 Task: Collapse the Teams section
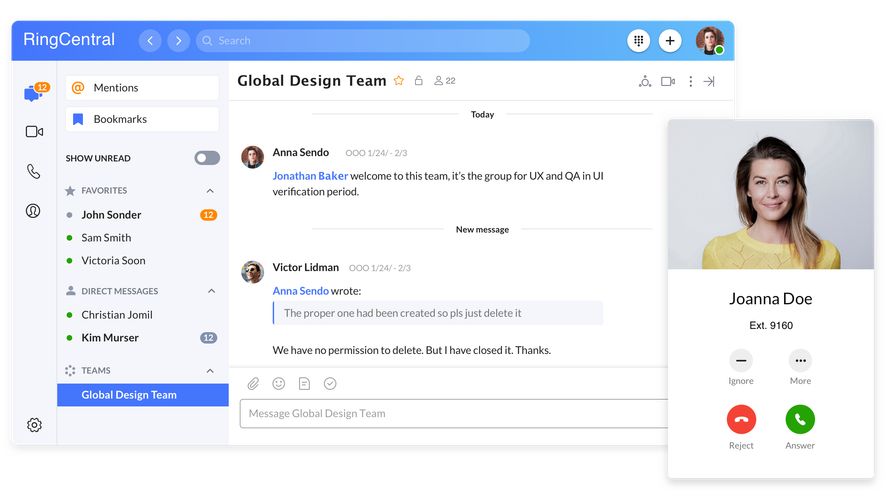210,371
